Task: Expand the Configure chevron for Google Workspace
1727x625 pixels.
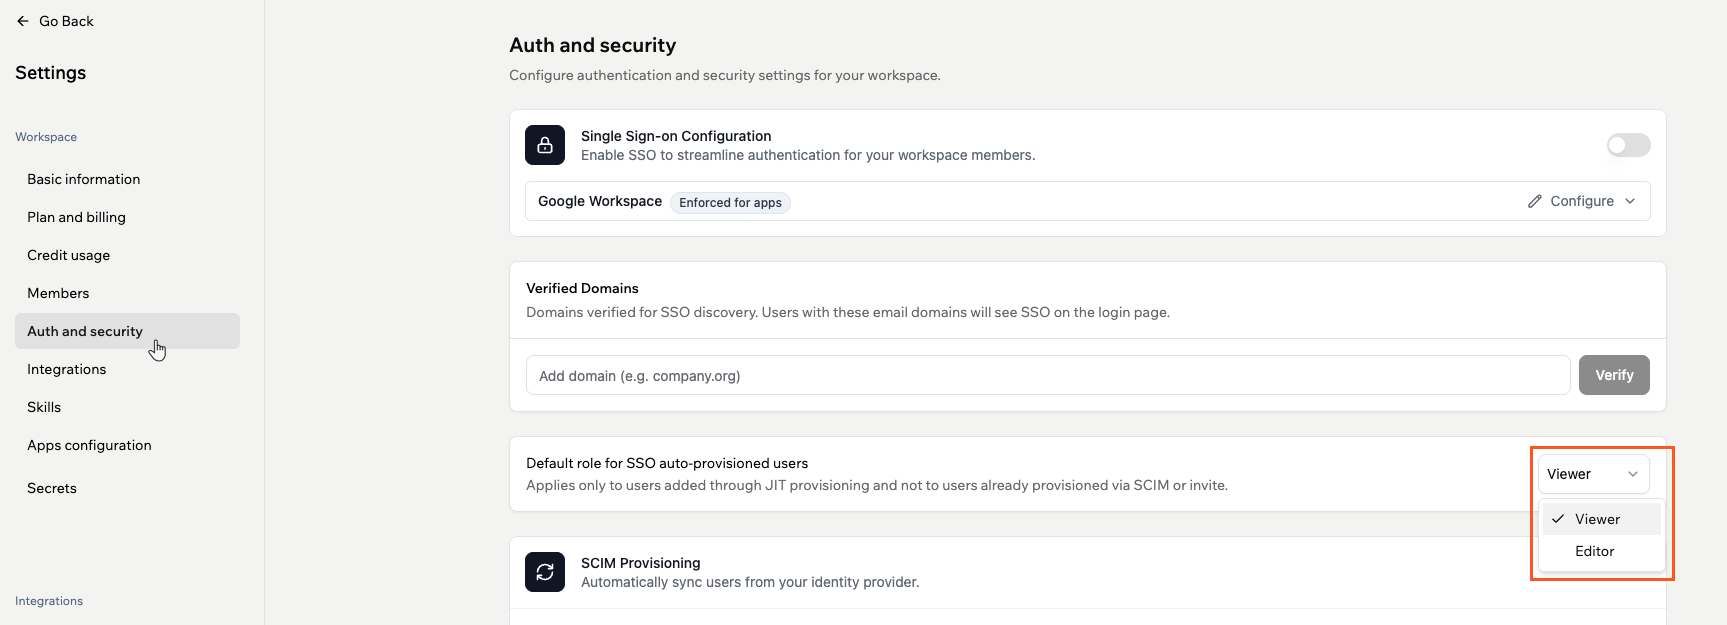Action: [x=1630, y=201]
